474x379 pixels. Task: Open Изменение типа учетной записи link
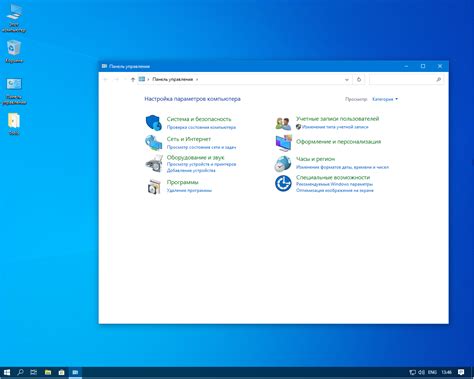(x=335, y=127)
